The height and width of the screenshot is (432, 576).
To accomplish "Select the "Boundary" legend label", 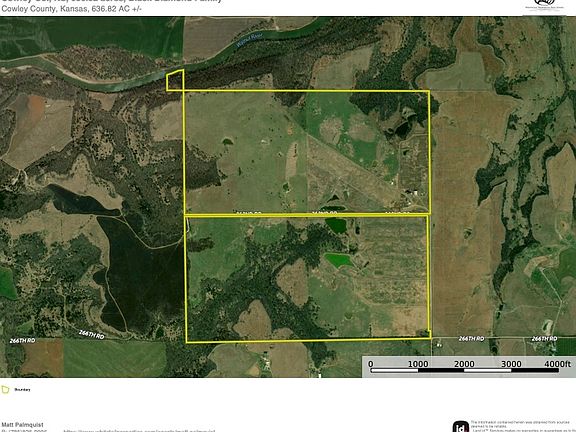I will click(x=22, y=389).
